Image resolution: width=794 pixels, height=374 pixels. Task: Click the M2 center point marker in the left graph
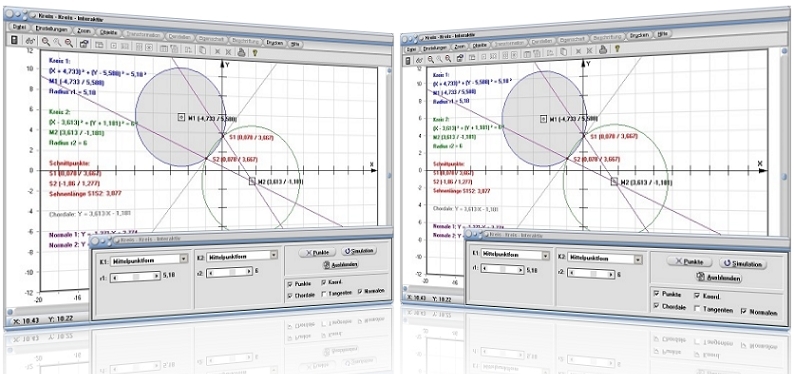253,181
